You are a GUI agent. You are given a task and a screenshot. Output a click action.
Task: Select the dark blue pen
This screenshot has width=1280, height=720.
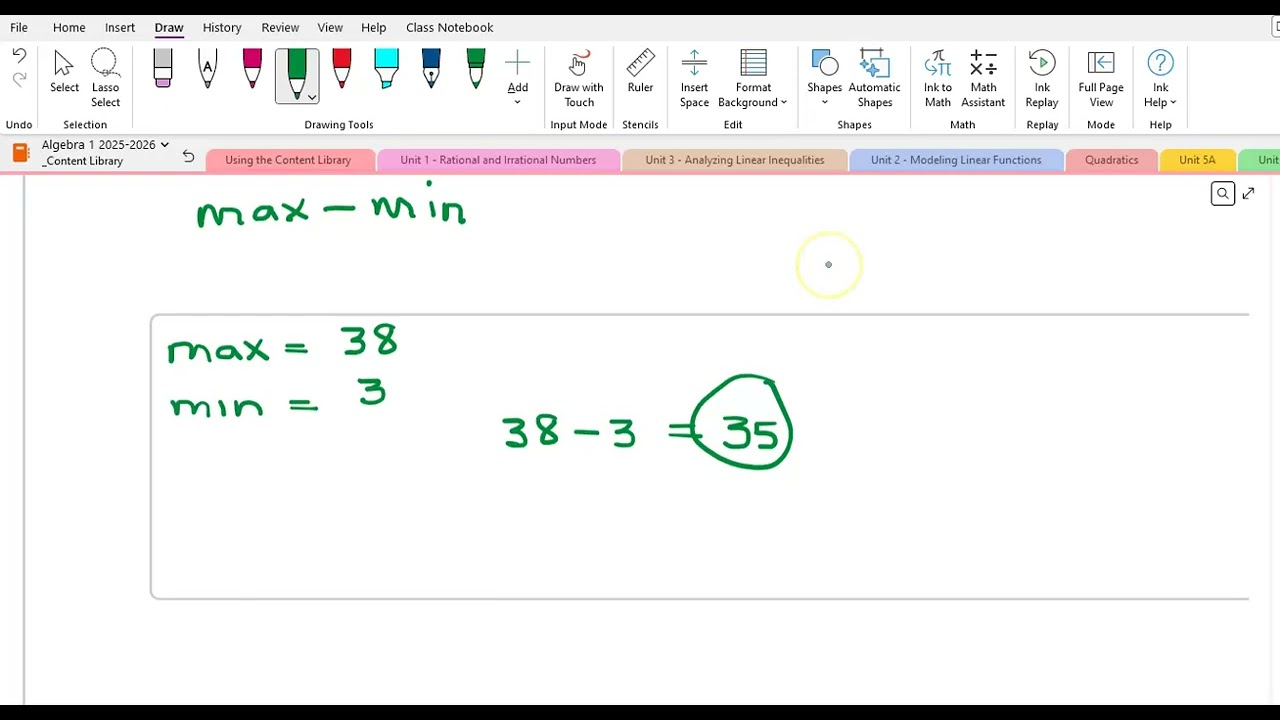431,69
